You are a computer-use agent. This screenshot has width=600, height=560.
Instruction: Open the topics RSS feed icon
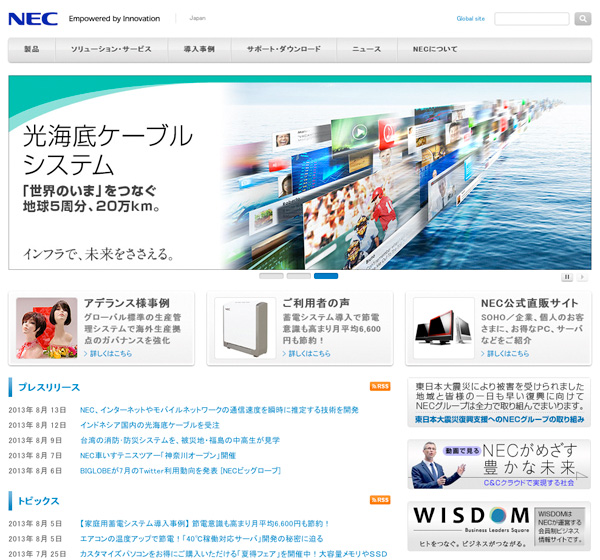[380, 499]
